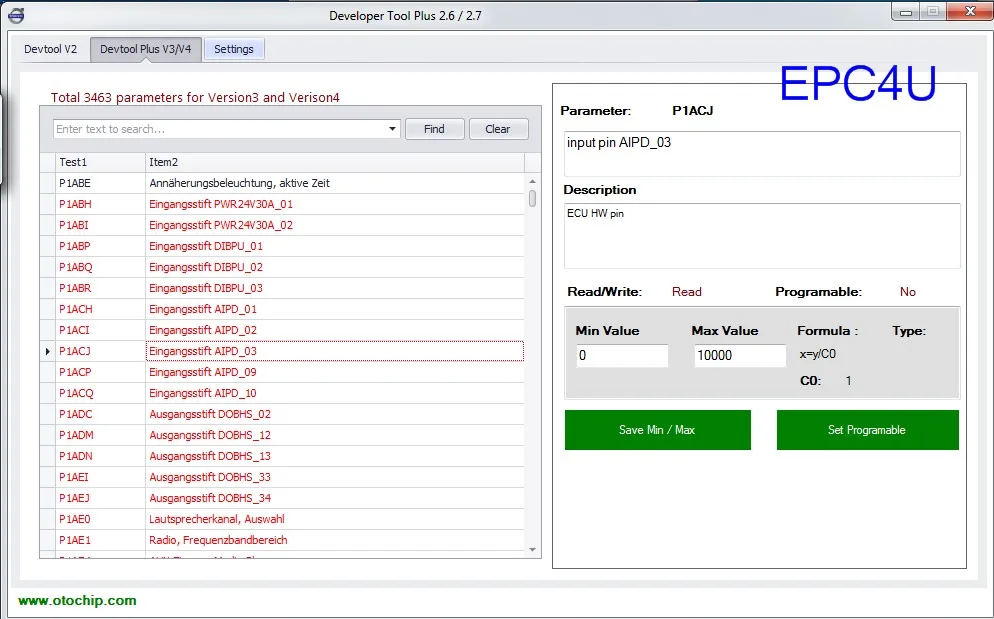Select 'Eingangsstift PWR24V30A_02' cell
Viewport: 994px width, 619px height.
pos(335,225)
